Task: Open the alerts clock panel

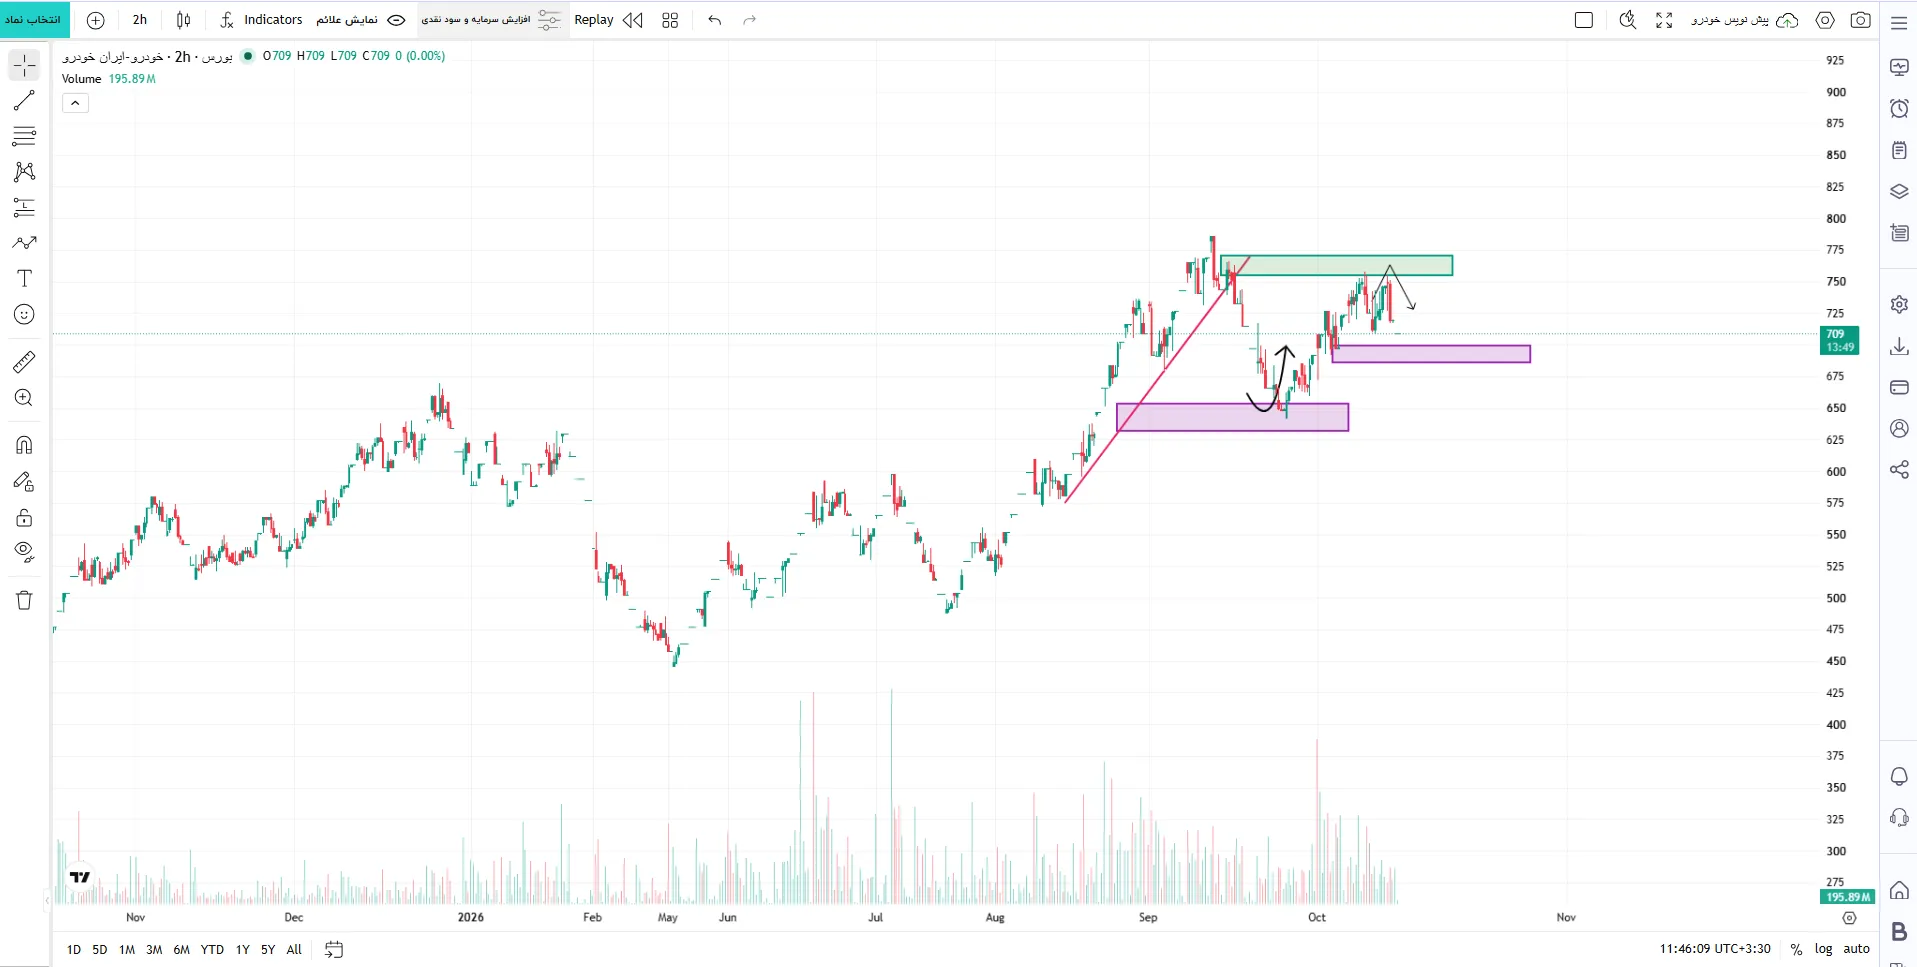Action: coord(1899,108)
